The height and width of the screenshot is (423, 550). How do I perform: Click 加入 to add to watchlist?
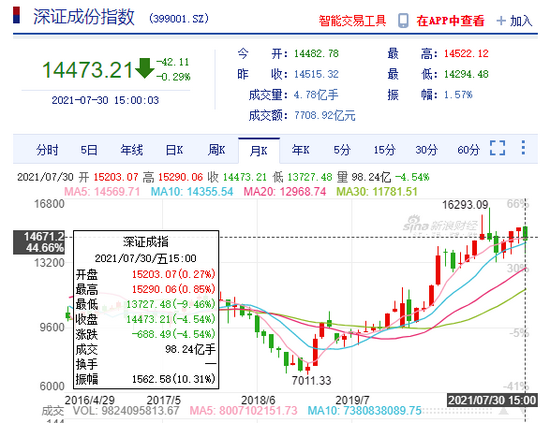coord(521,21)
